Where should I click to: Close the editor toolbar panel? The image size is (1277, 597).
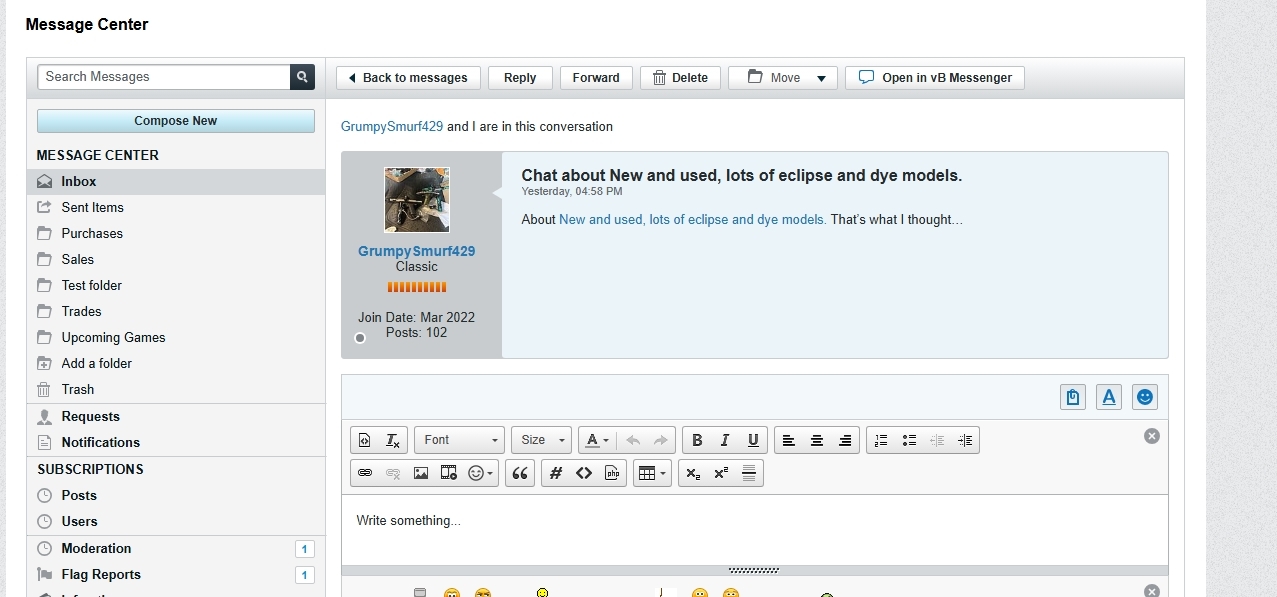coord(1152,436)
